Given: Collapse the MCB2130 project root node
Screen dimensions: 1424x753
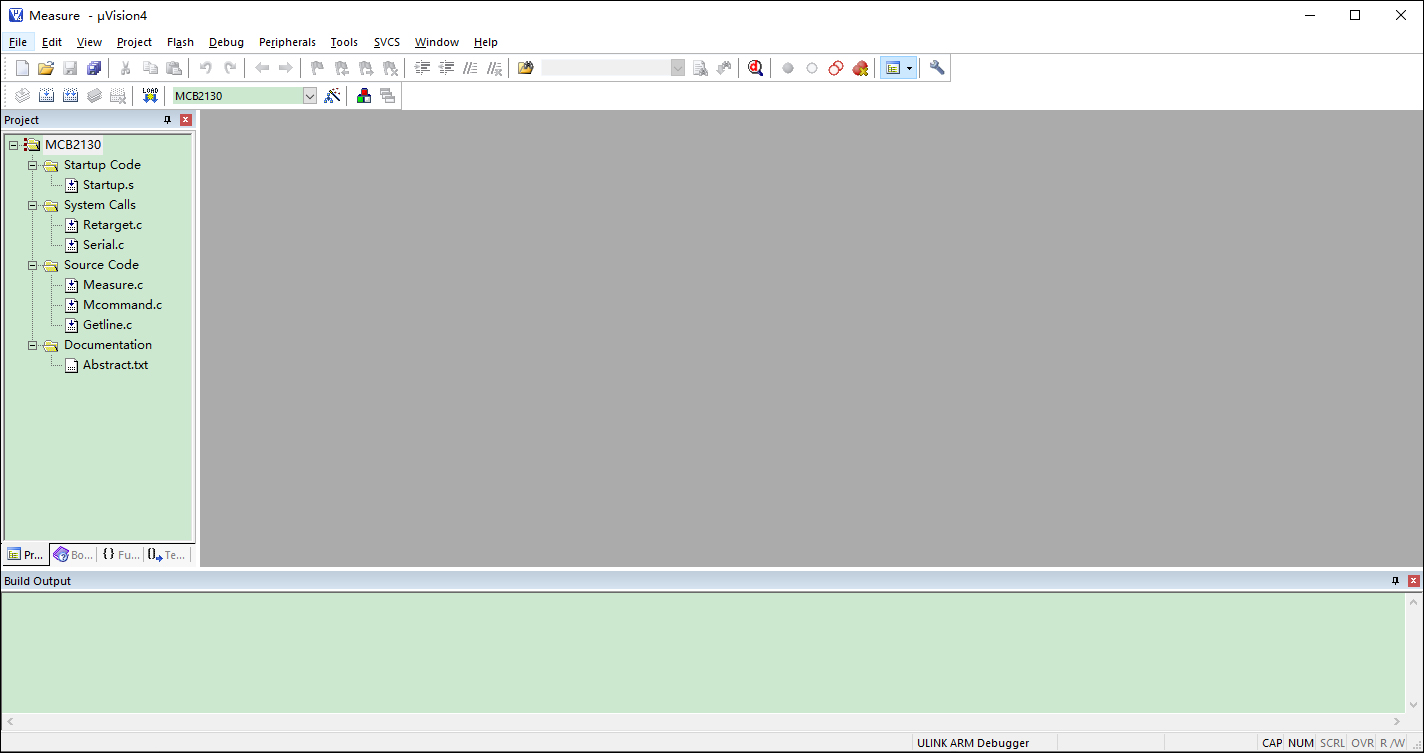Looking at the screenshot, I should coord(14,145).
